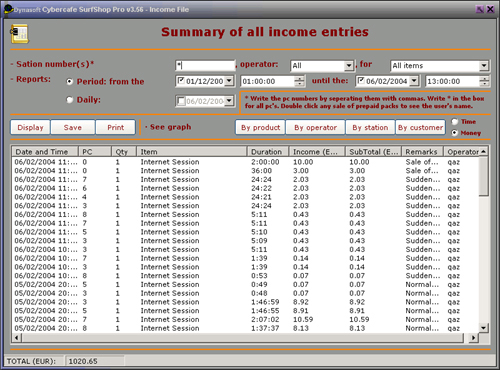Open the Daily date calendar dropdown
Viewport: 500px width, 370px height.
point(229,101)
